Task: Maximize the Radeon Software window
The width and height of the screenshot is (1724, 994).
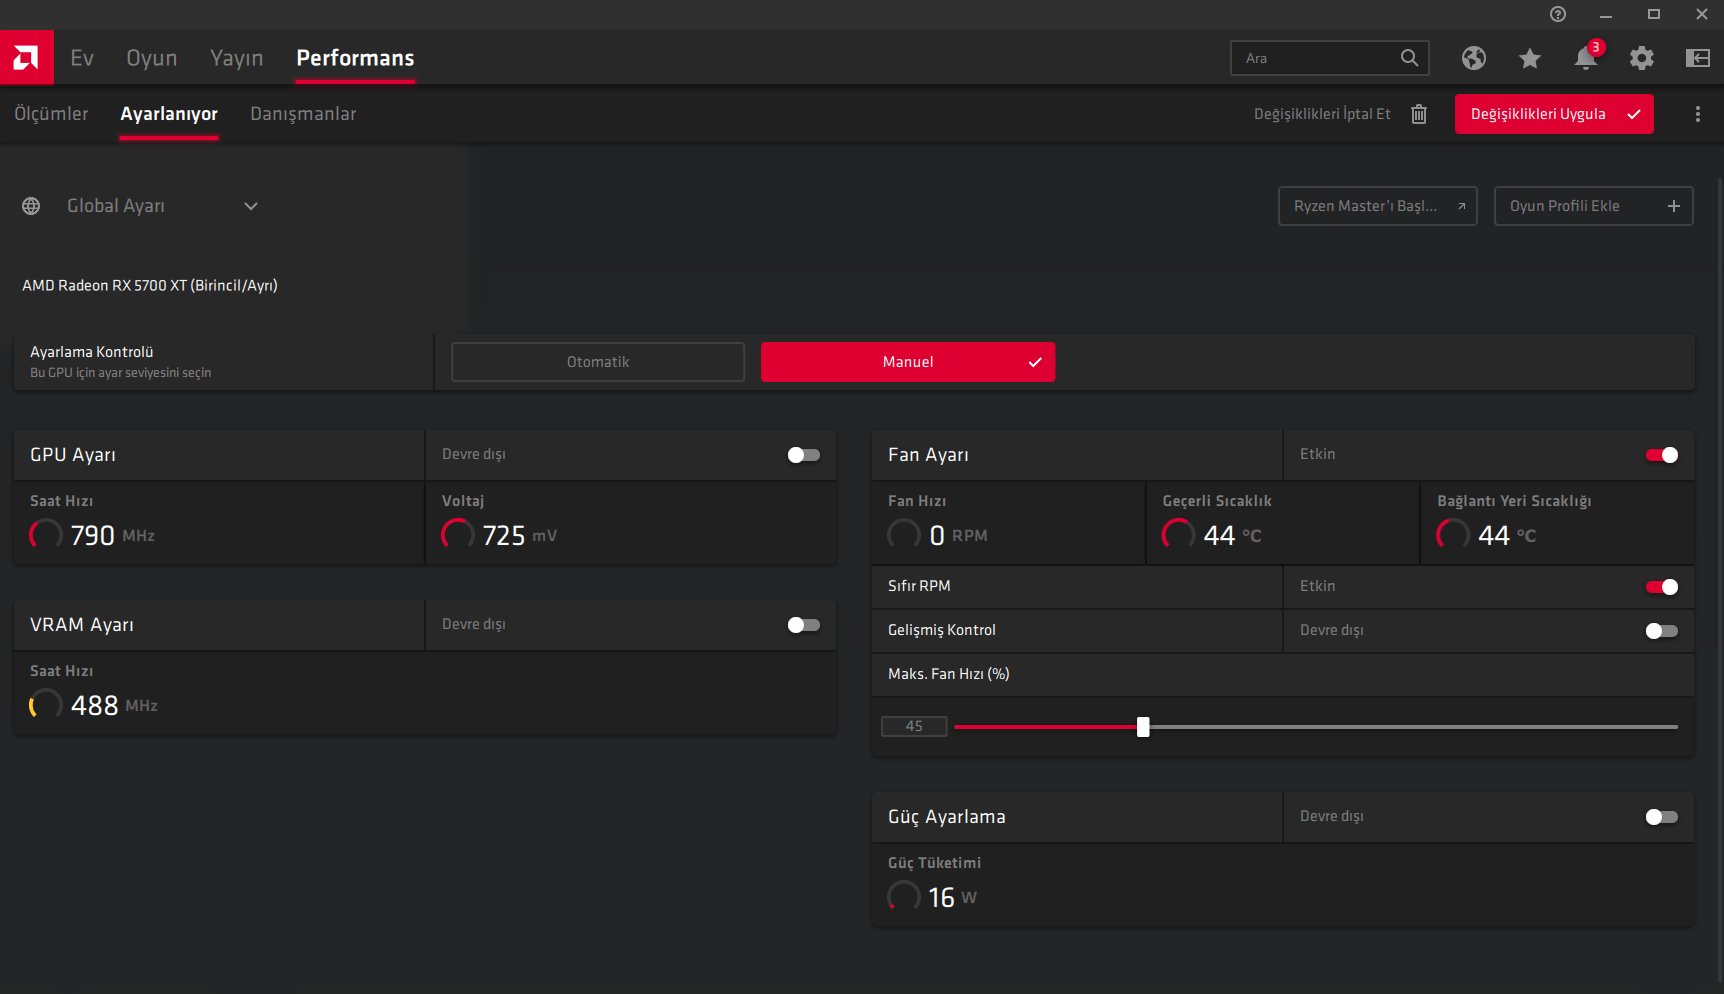Action: pyautogui.click(x=1654, y=14)
